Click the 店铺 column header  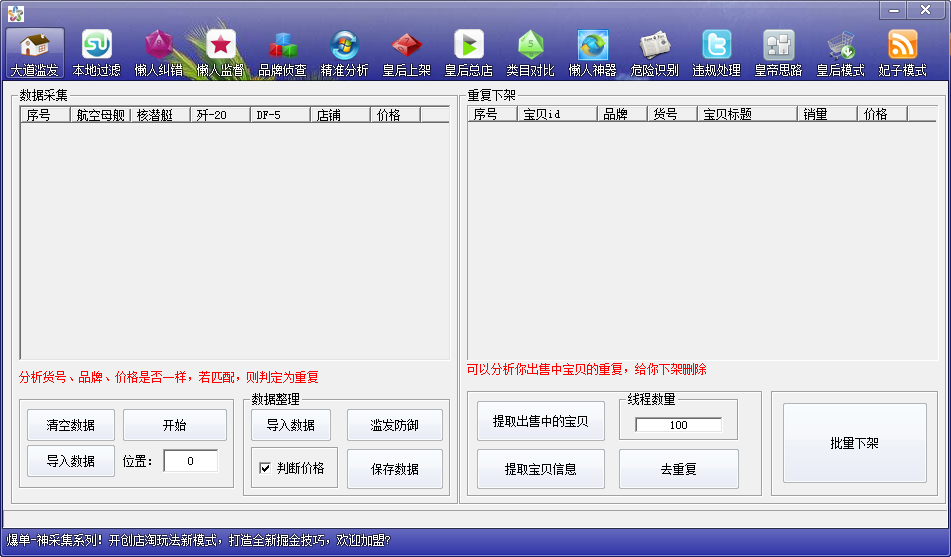coord(340,115)
